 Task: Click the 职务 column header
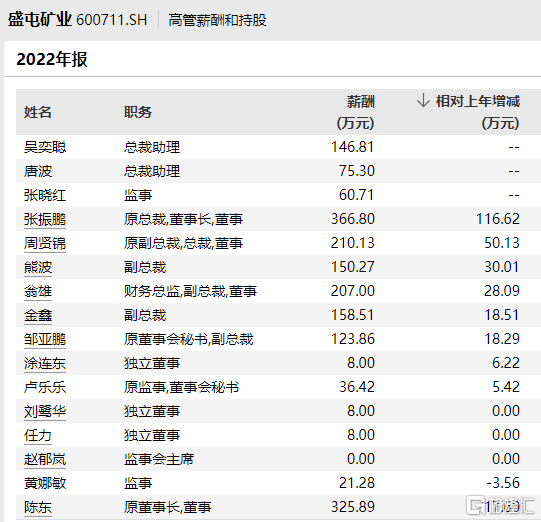click(x=138, y=112)
